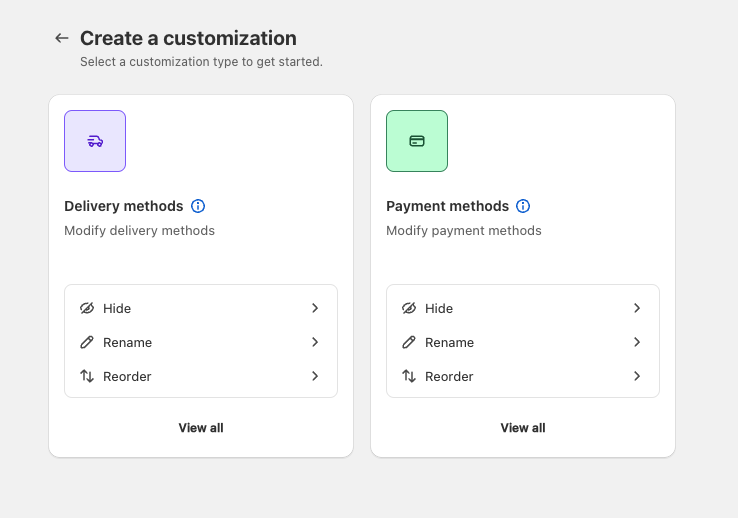The width and height of the screenshot is (738, 518).
Task: Click View all under Payment methods
Action: click(523, 428)
